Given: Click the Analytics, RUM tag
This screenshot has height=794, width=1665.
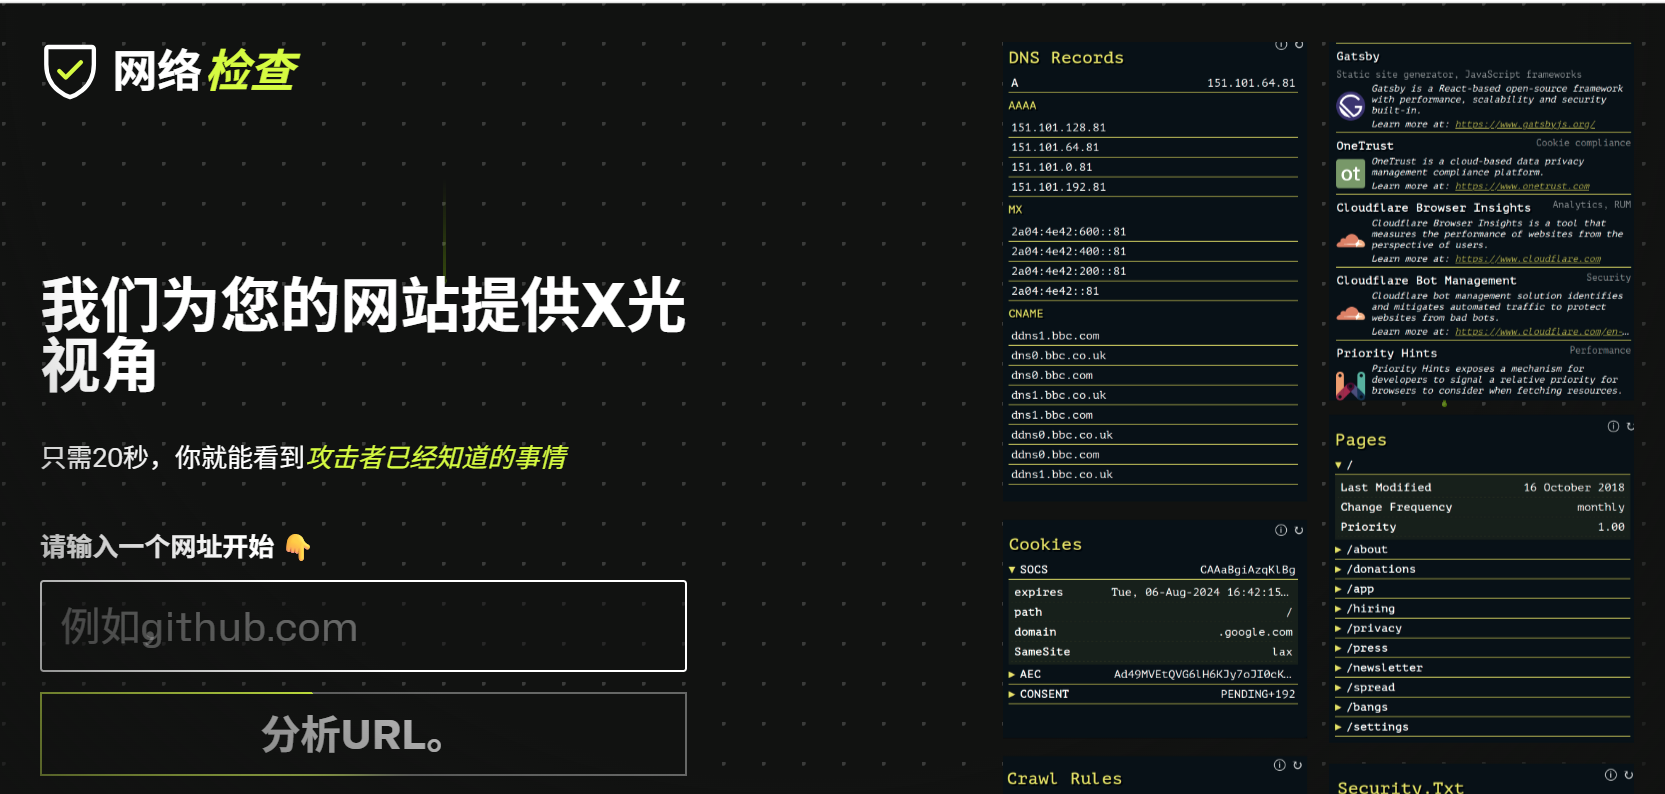Looking at the screenshot, I should tap(1591, 205).
